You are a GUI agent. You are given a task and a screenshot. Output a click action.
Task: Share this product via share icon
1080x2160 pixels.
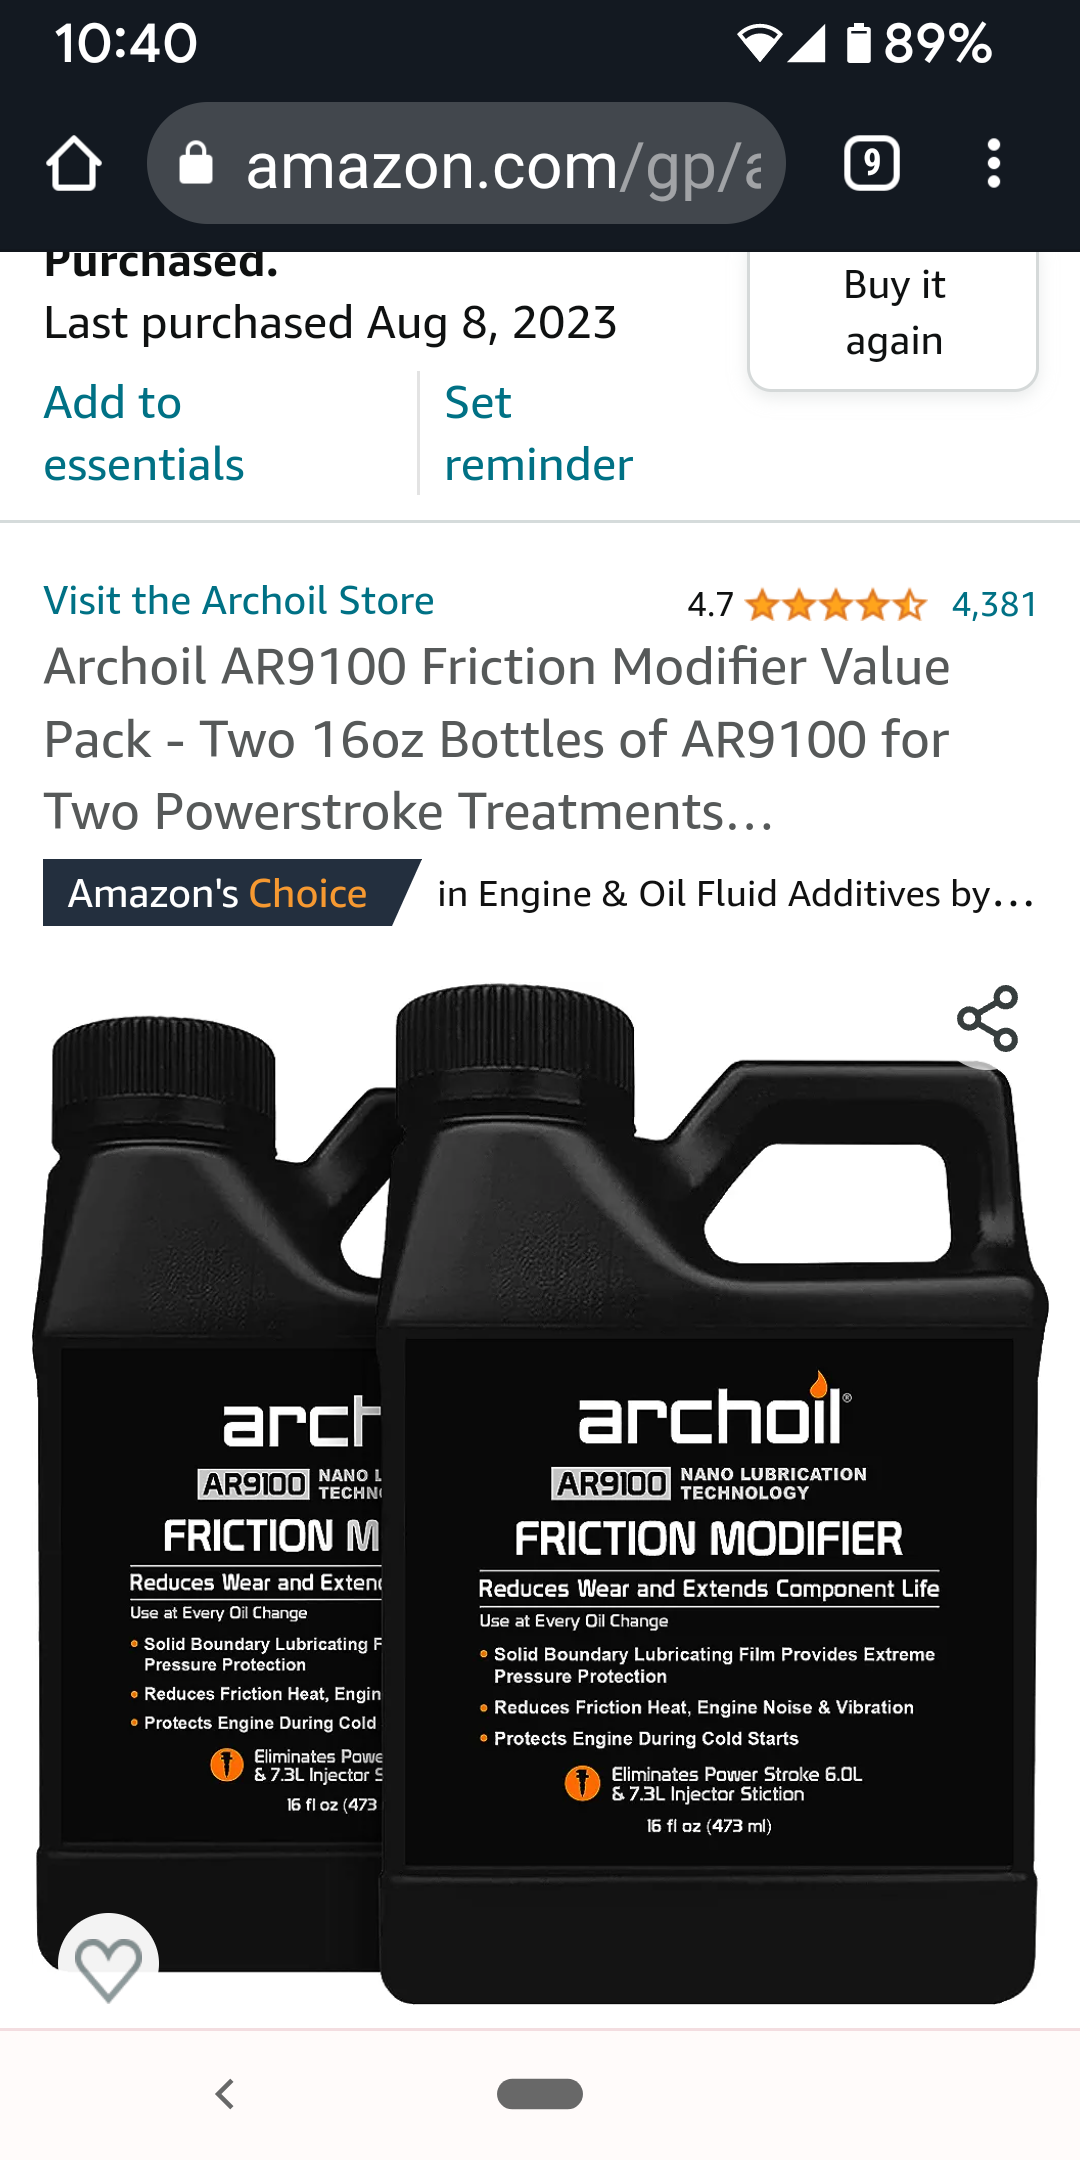(987, 1019)
